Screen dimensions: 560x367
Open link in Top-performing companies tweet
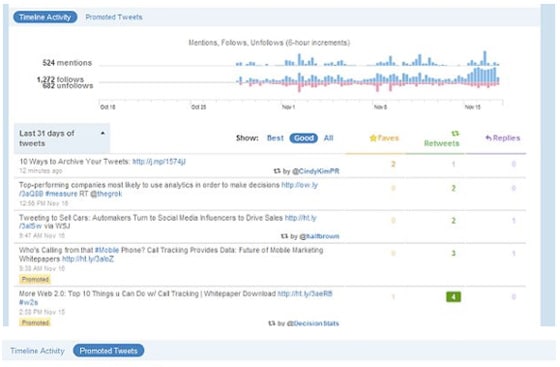[x=299, y=185]
